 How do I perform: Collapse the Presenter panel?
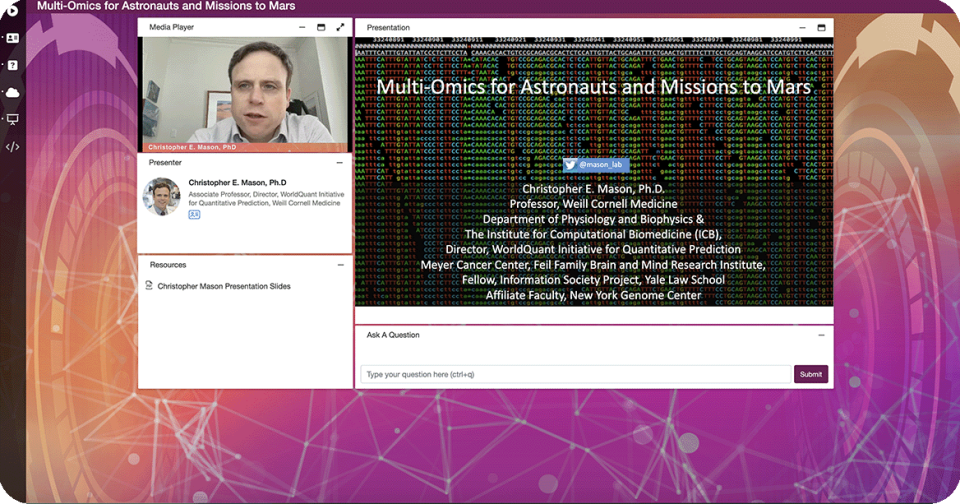click(340, 162)
